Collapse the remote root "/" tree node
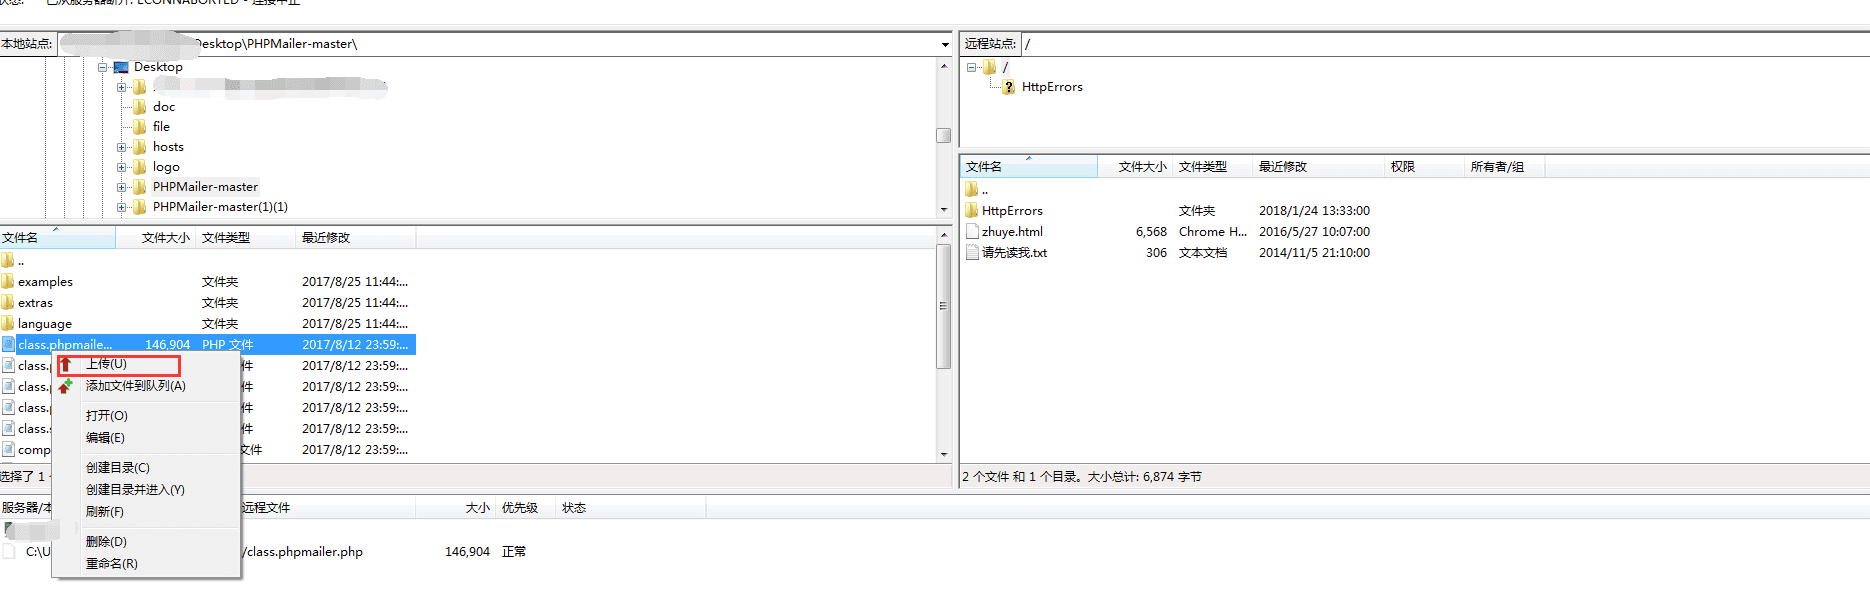1870x592 pixels. point(971,67)
